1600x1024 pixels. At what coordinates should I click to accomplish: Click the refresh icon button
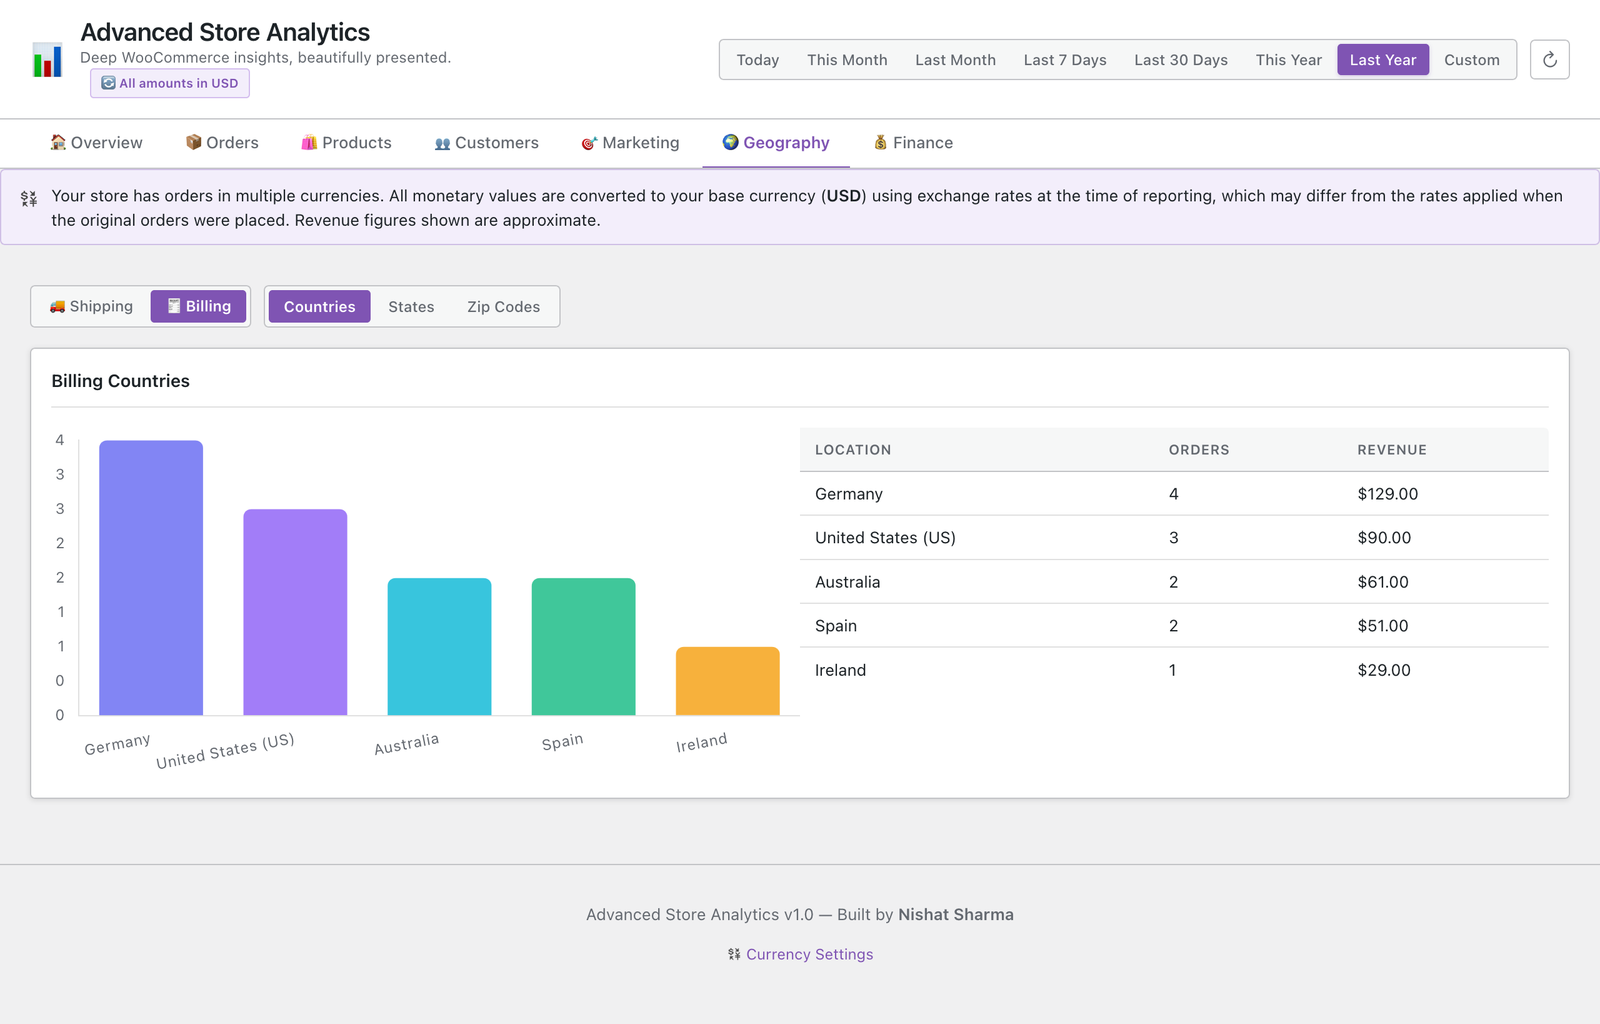(x=1549, y=60)
